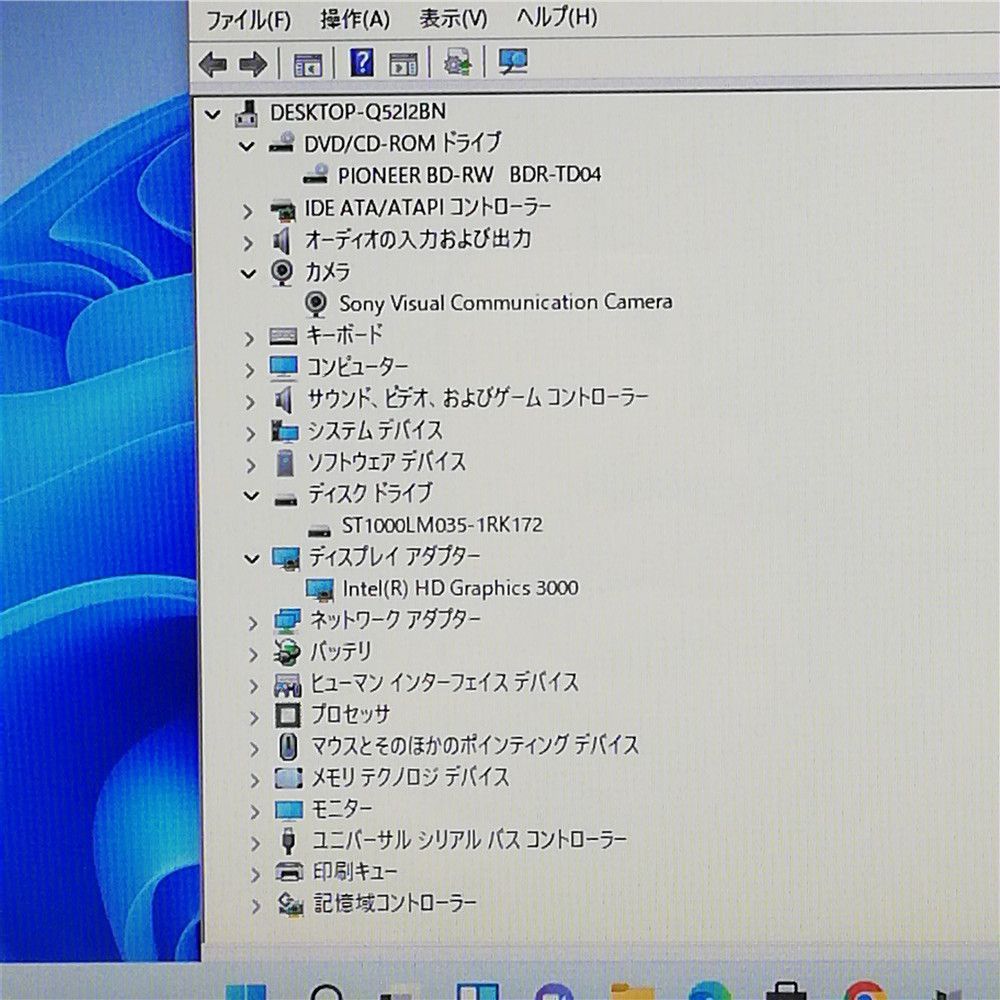Screen dimensions: 1000x1000
Task: Open the 表示(V) menu
Action: 453,18
